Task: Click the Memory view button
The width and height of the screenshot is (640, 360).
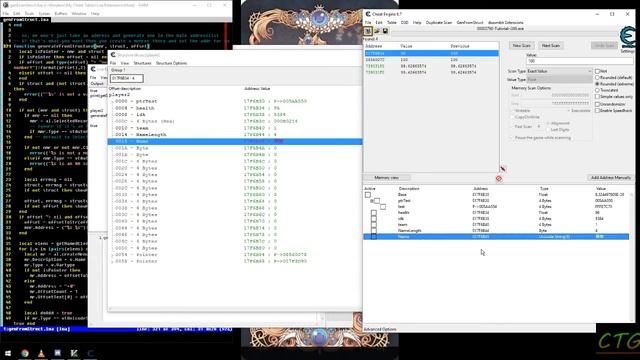Action: 387,178
